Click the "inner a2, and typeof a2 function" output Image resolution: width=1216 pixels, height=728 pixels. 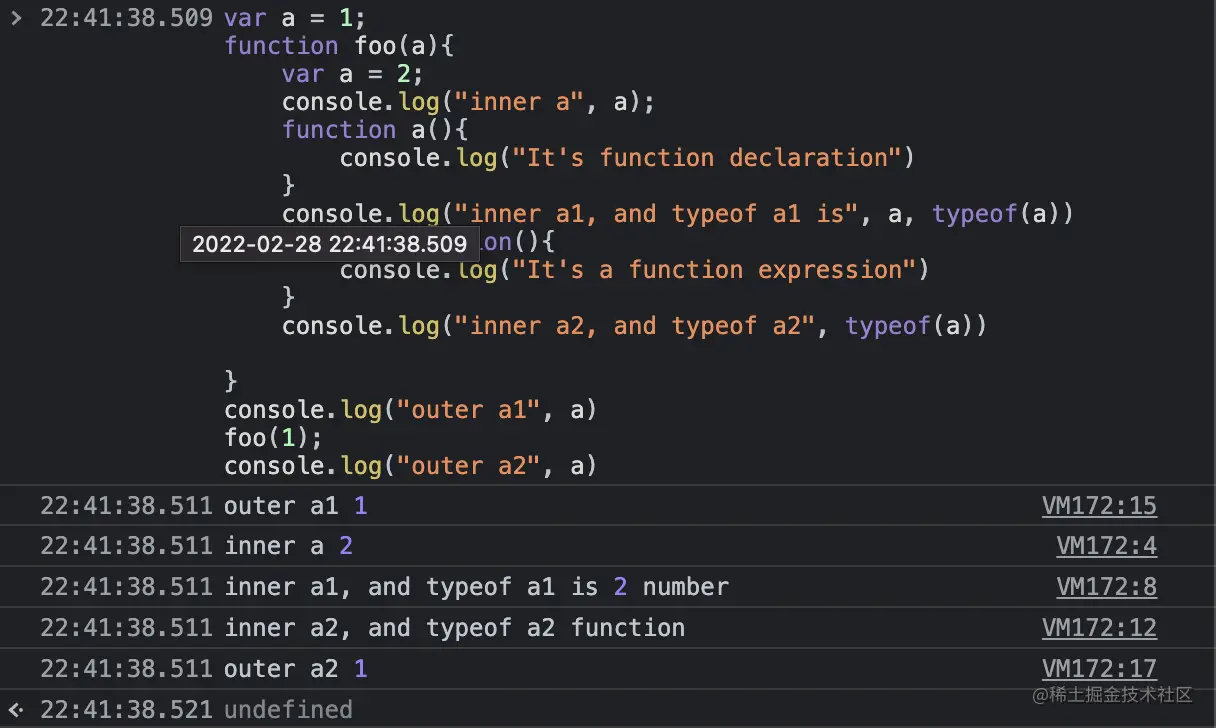pos(455,628)
